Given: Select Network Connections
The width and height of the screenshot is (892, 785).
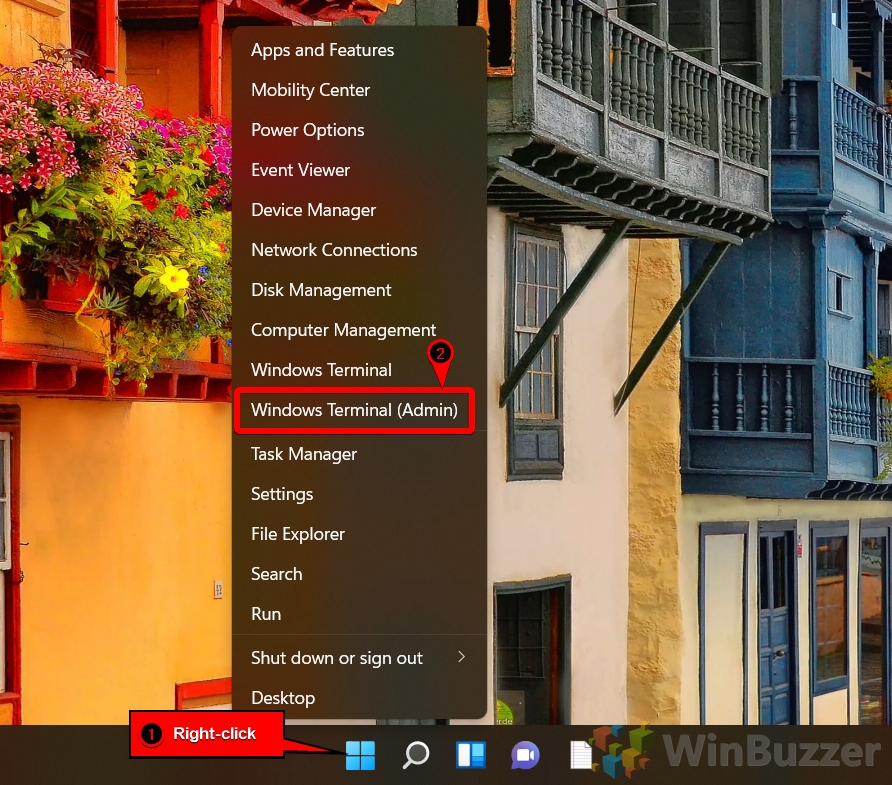Looking at the screenshot, I should tap(334, 250).
